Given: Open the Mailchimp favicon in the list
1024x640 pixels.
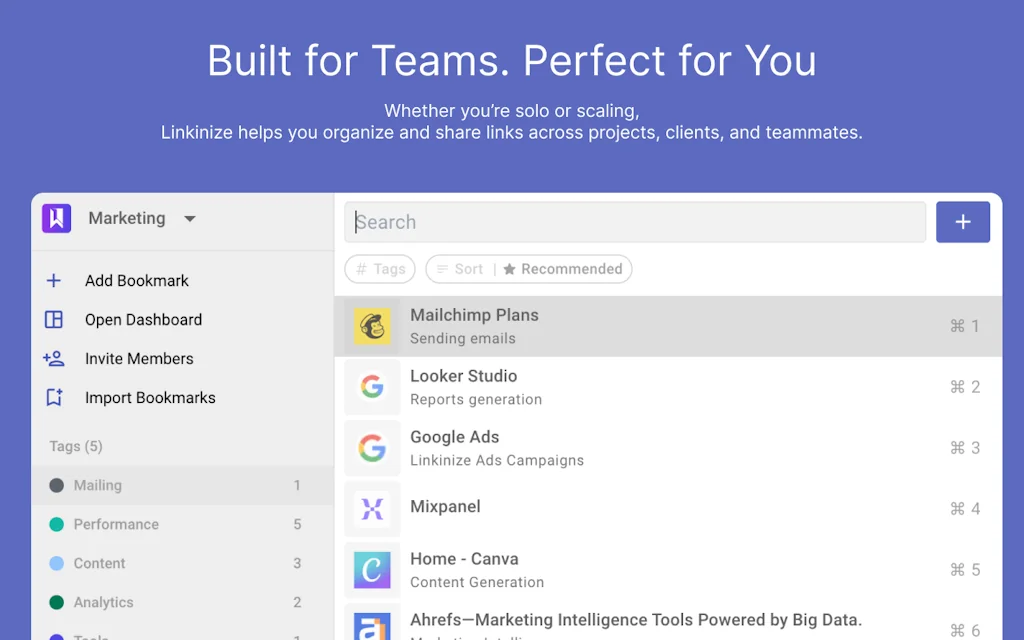Looking at the screenshot, I should pos(372,325).
